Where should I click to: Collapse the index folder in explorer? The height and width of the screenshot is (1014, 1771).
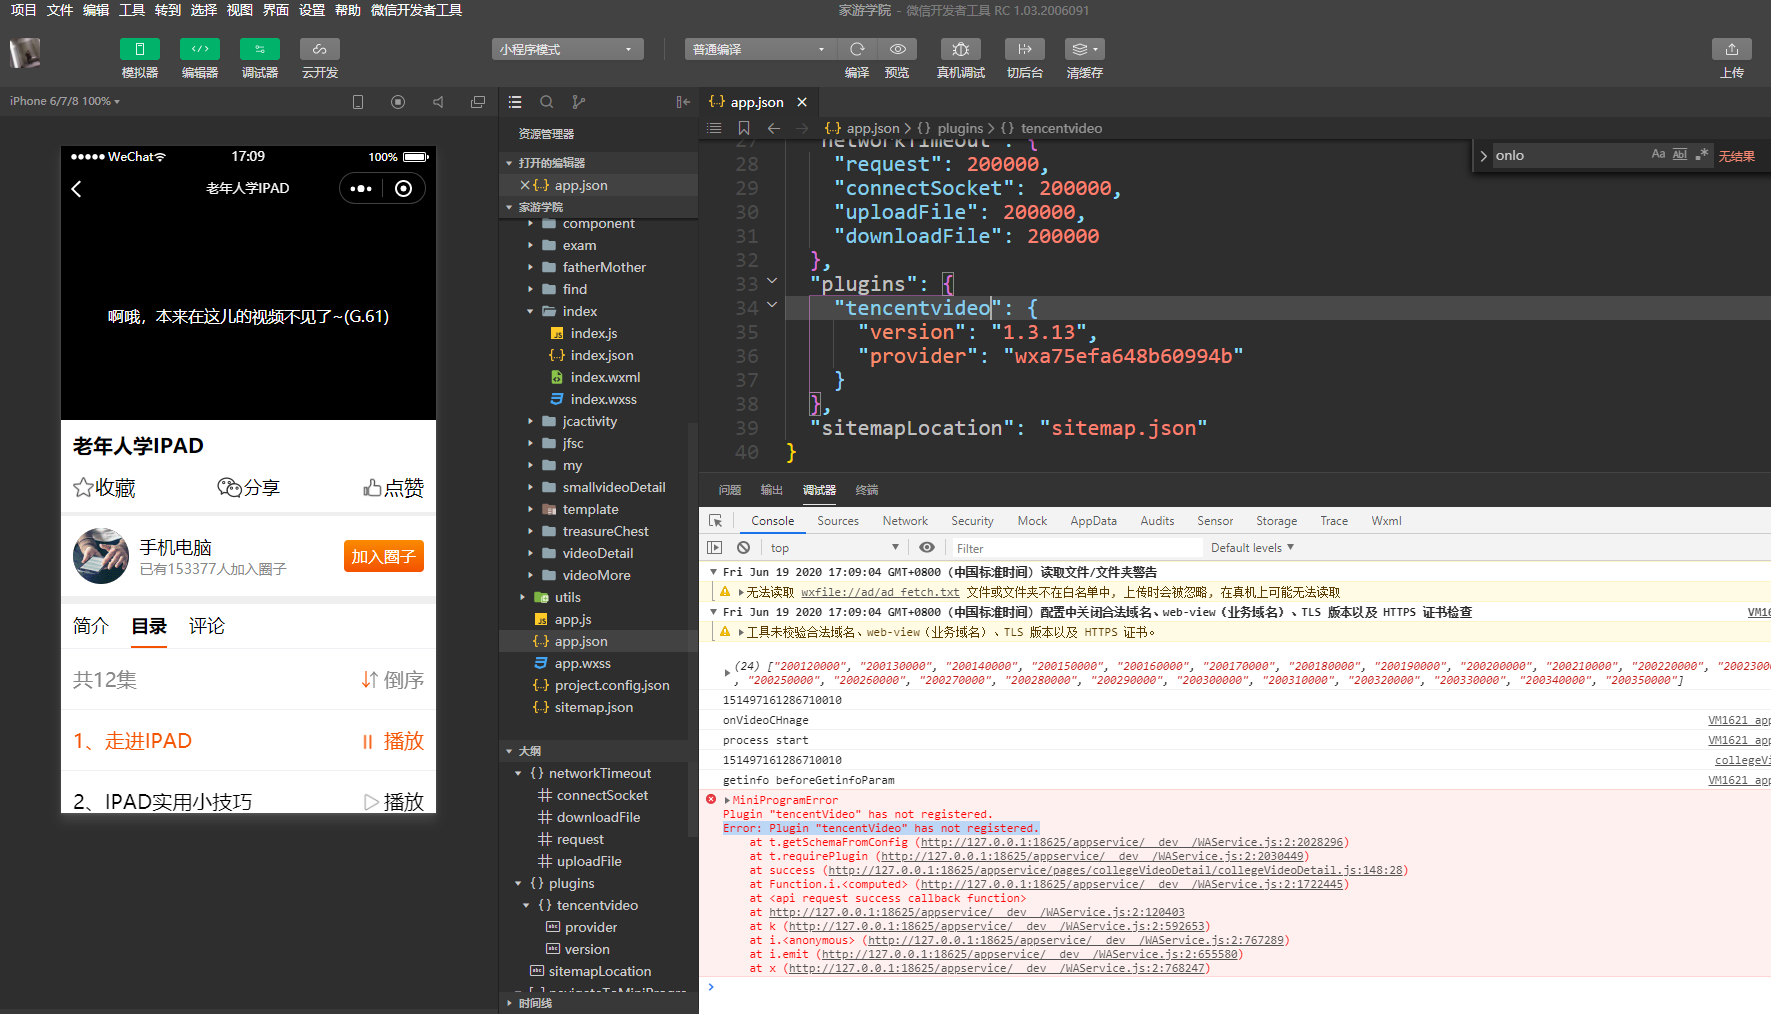click(x=530, y=311)
